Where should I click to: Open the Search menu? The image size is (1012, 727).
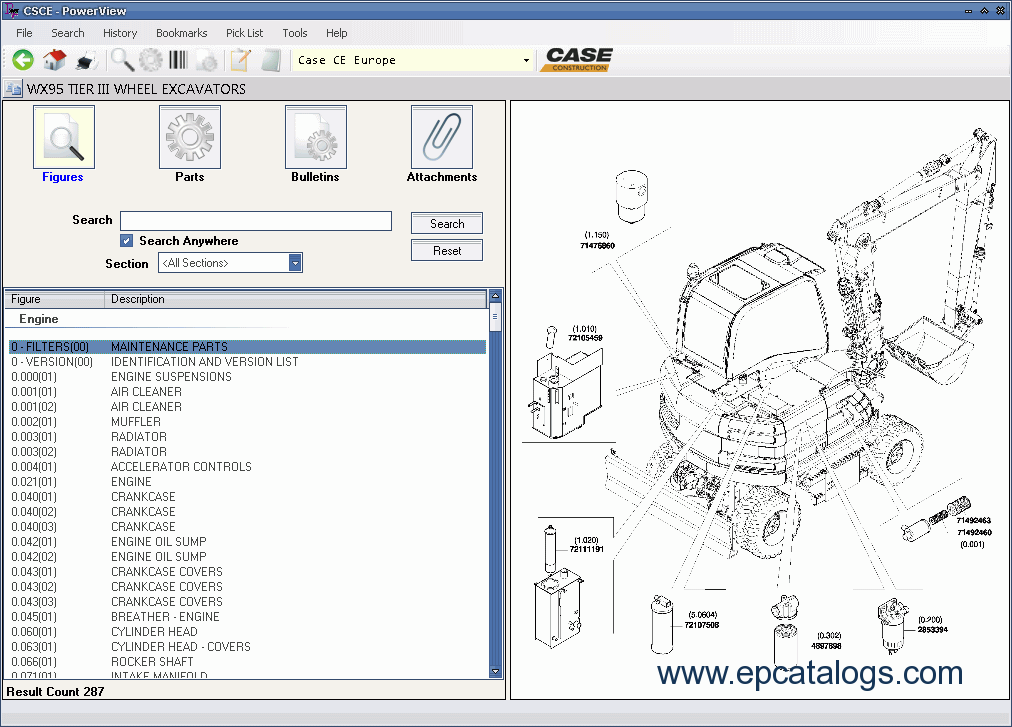(x=68, y=33)
